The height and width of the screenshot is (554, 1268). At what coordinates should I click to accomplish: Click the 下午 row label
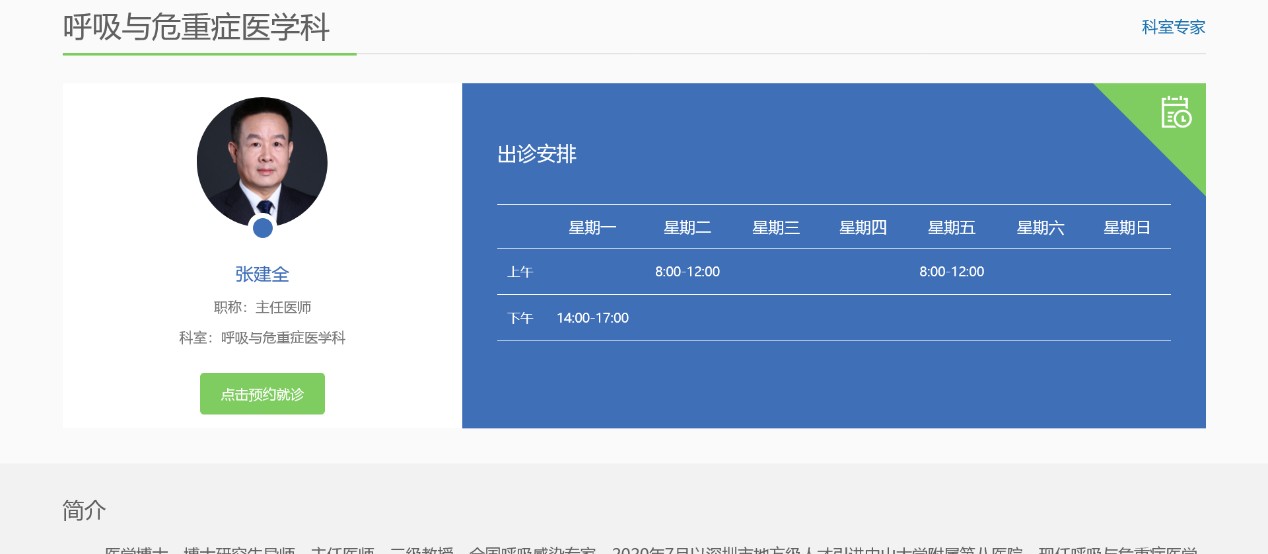click(520, 318)
